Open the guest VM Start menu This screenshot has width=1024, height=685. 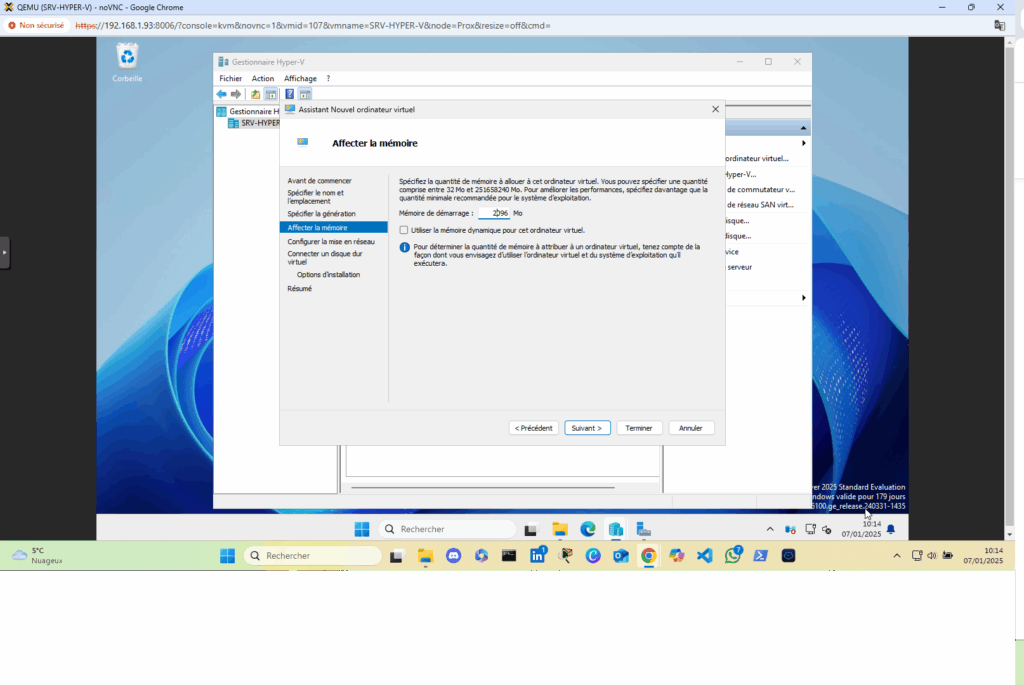click(362, 529)
